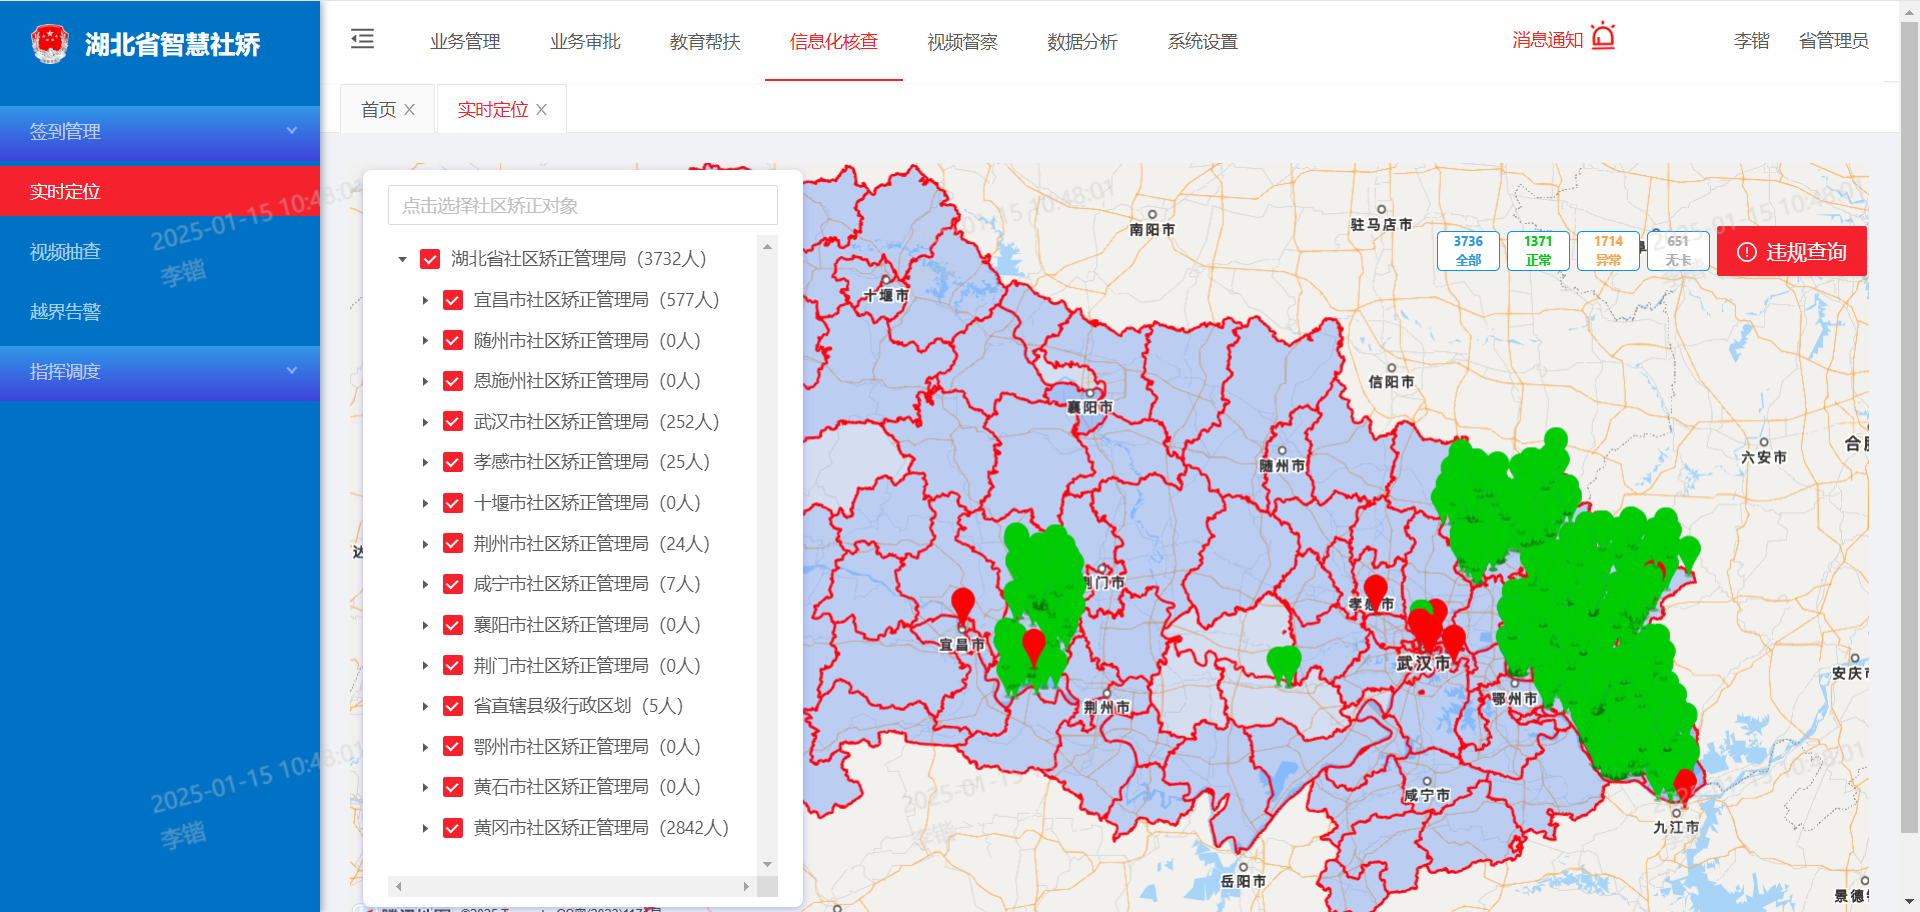Click the red map pin near 宜昌市
The height and width of the screenshot is (912, 1920).
[x=963, y=603]
